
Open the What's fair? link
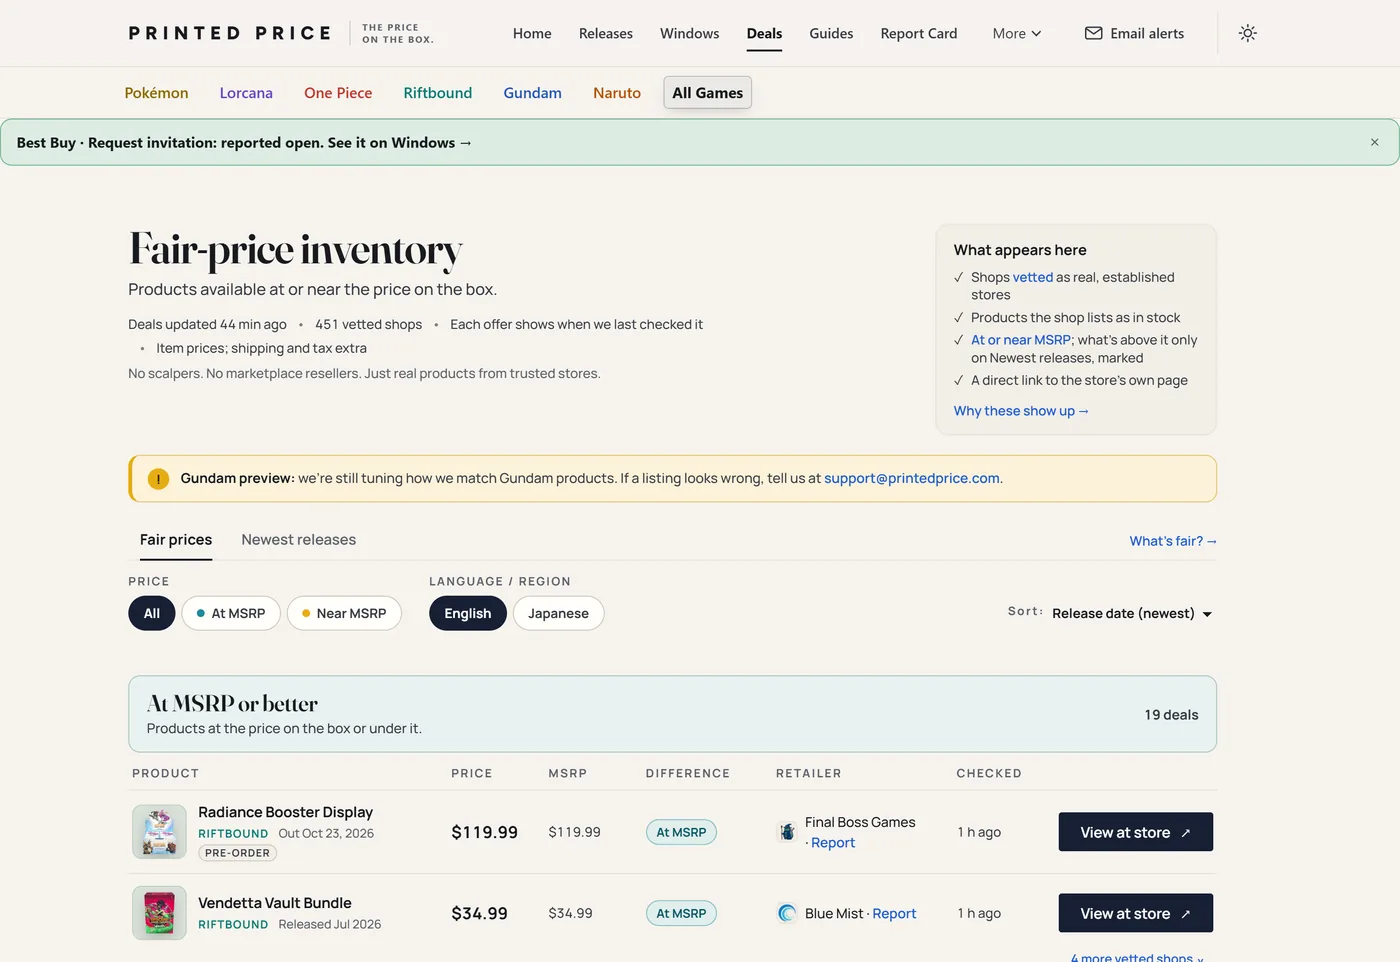click(x=1173, y=541)
